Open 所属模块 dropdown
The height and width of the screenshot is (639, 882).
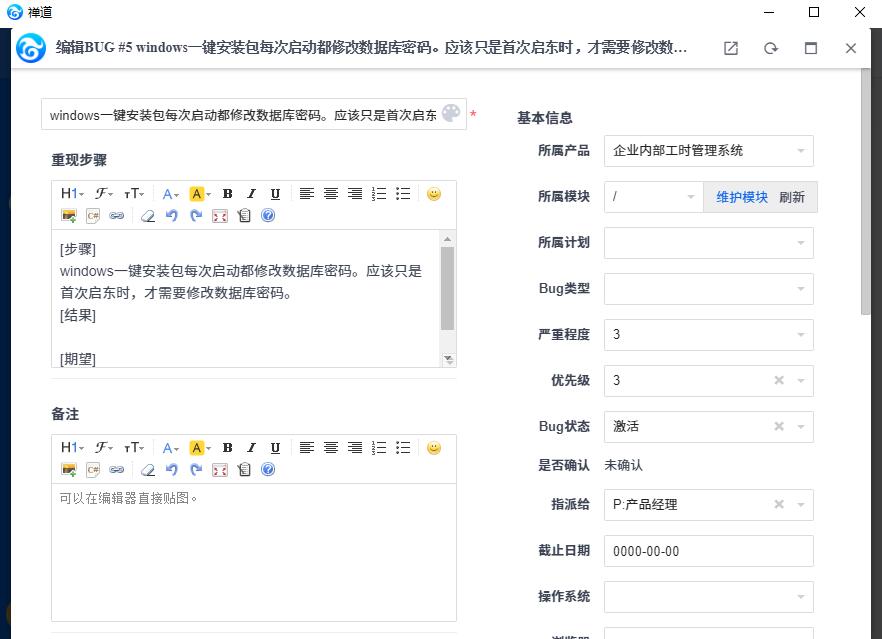(654, 197)
